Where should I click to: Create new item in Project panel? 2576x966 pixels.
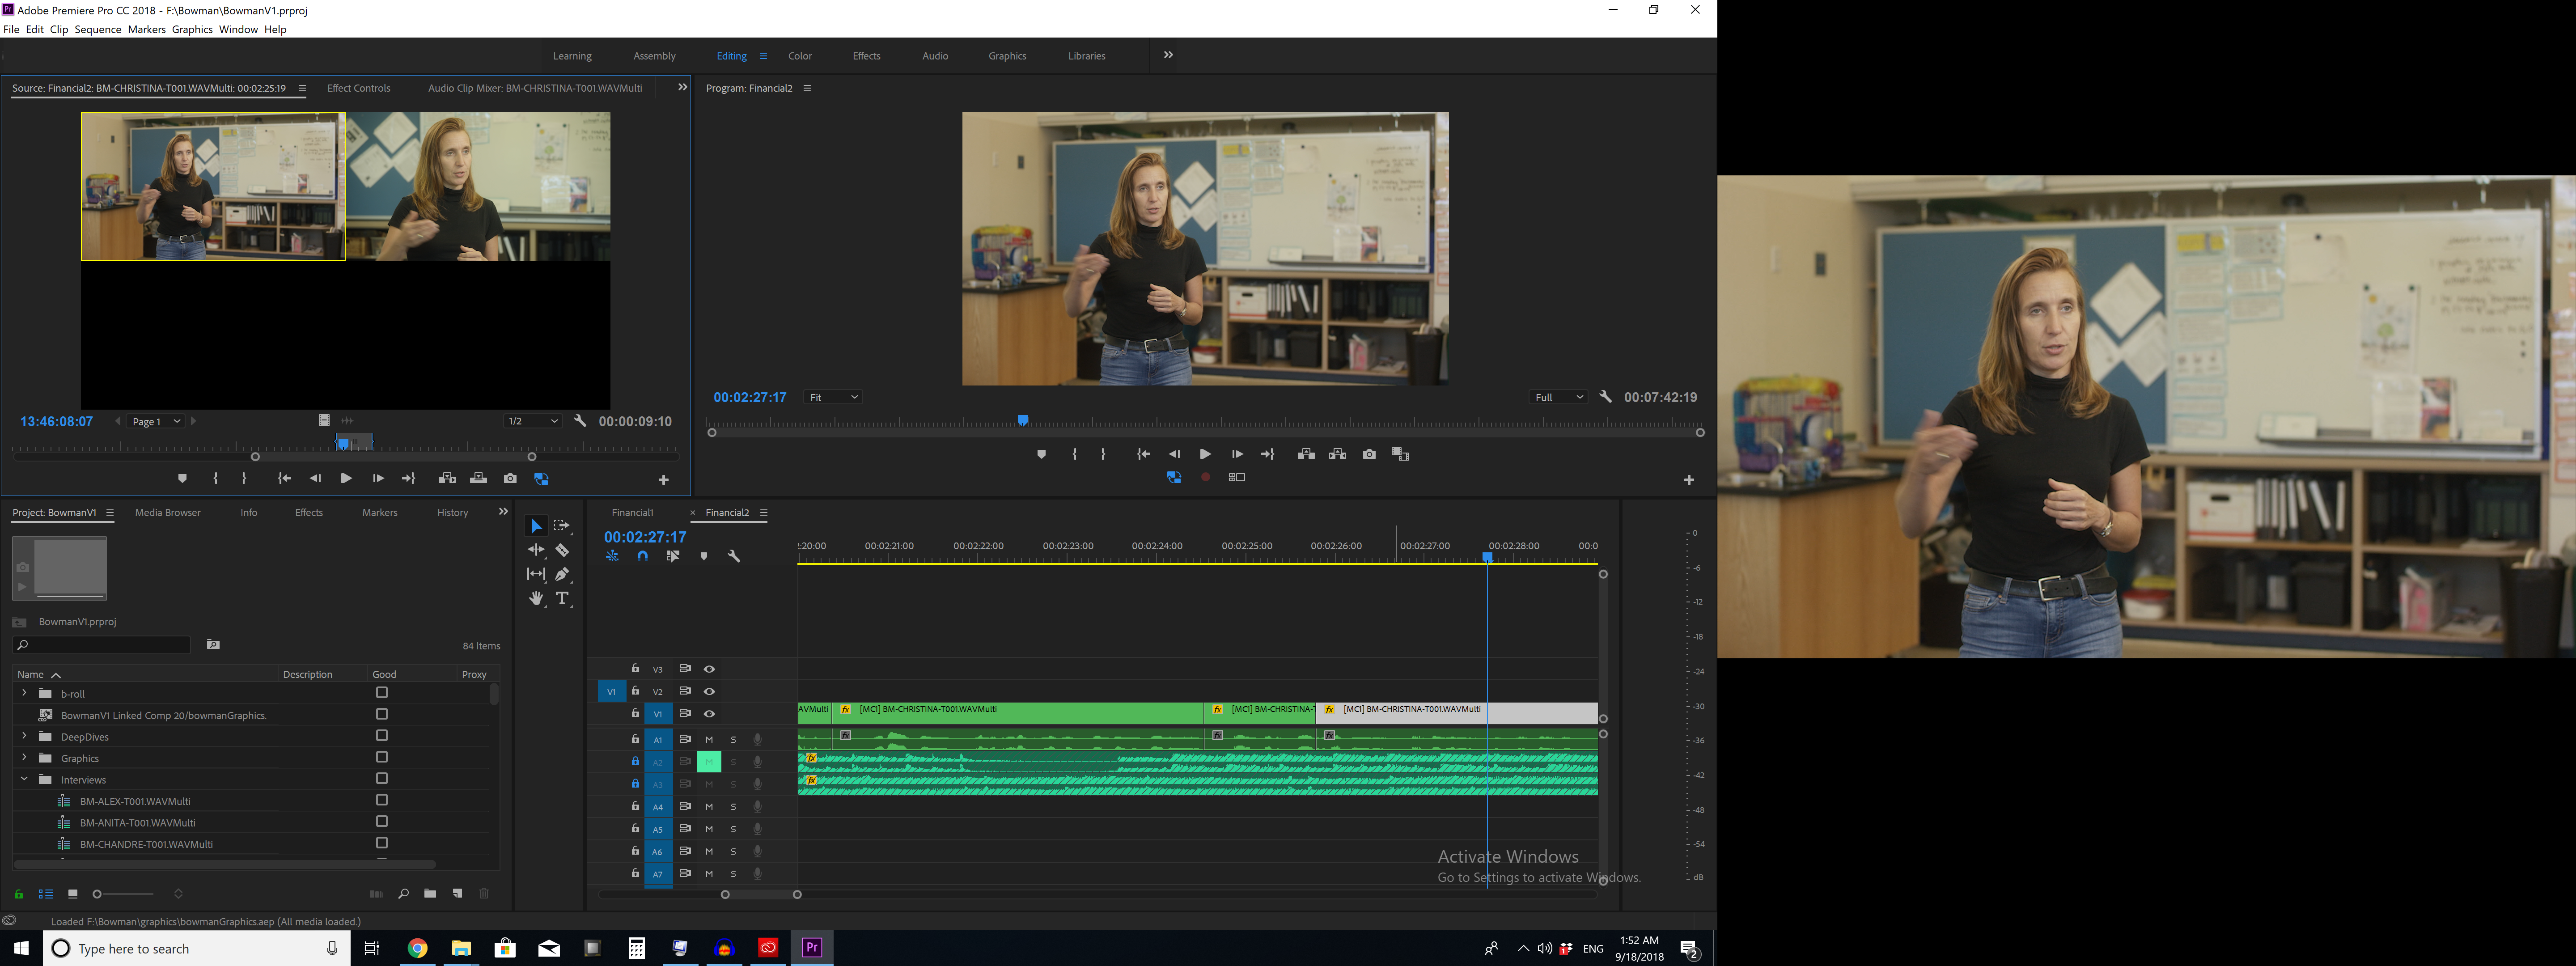click(x=457, y=894)
